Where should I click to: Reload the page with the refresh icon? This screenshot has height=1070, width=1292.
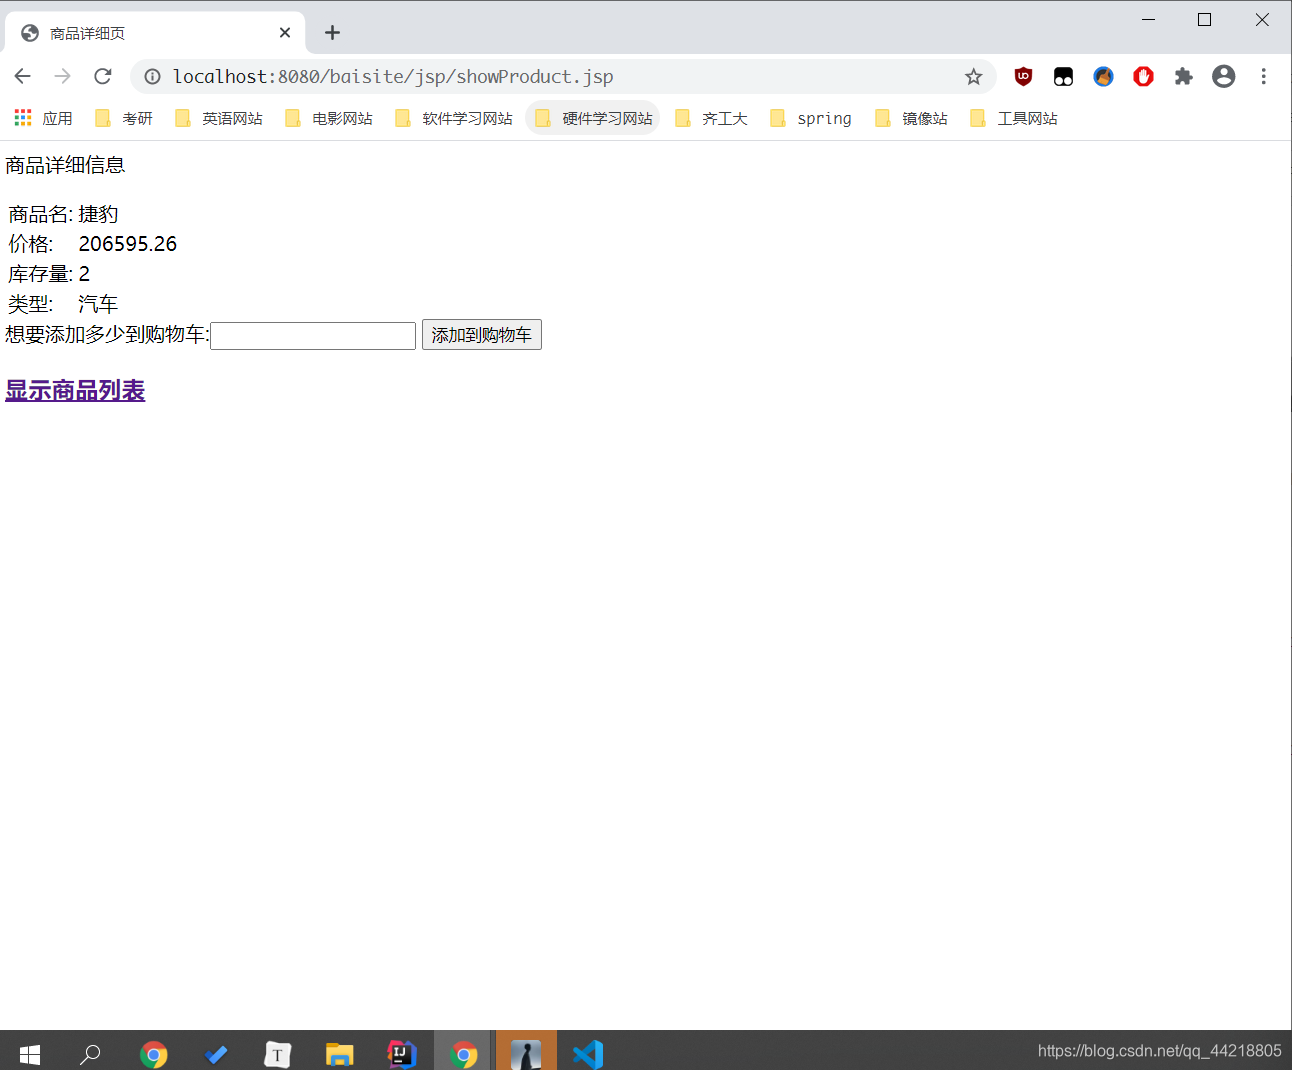(x=102, y=76)
